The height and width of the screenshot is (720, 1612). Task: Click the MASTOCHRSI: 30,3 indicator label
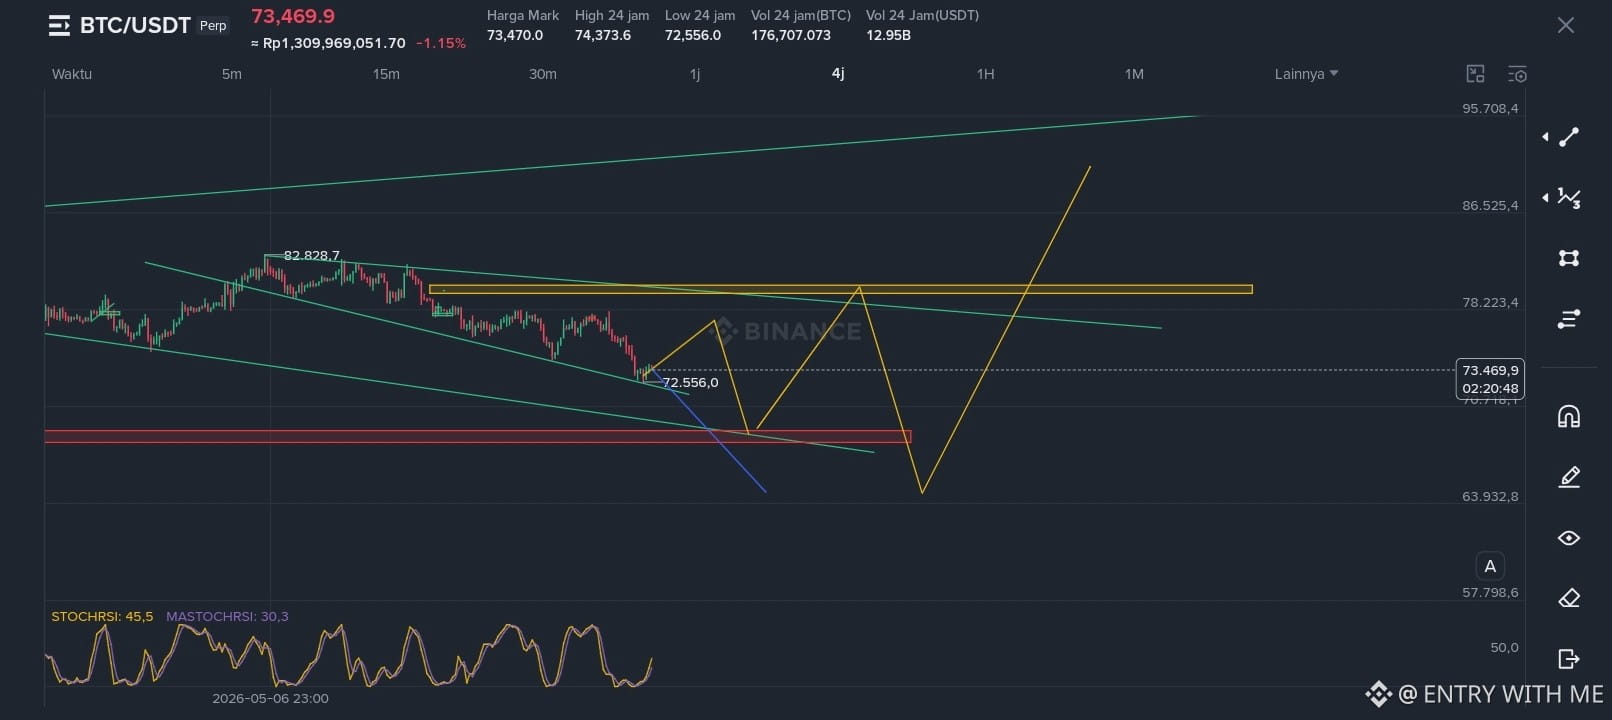(227, 616)
